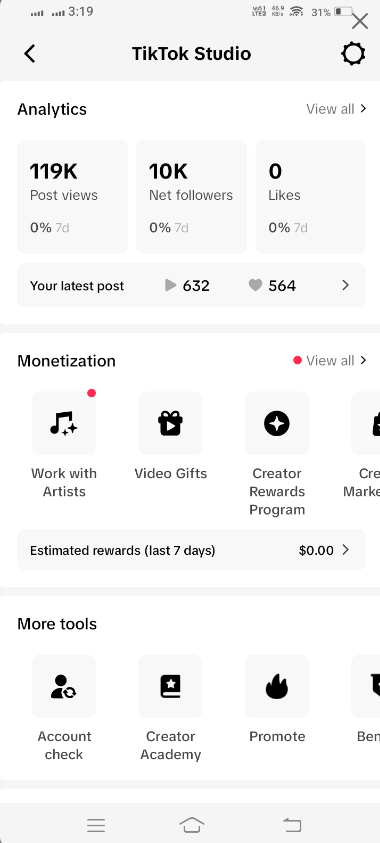Expand the Estimated rewards row chevron
Screen dimensions: 380x843
point(346,550)
